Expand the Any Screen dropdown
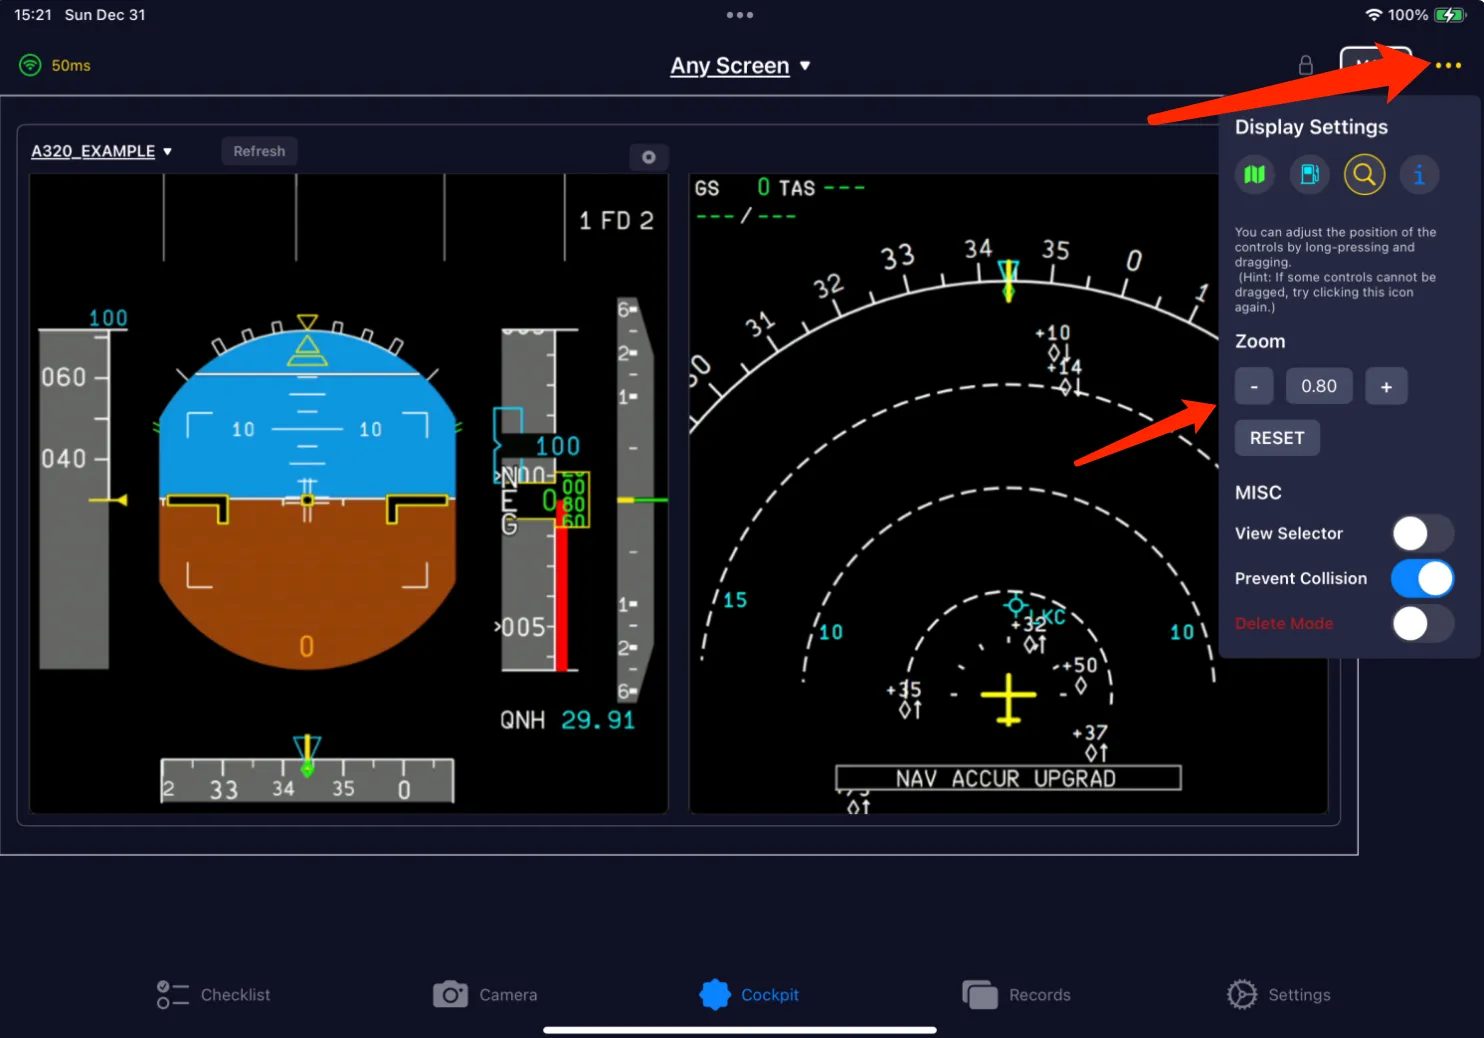Image resolution: width=1484 pixels, height=1038 pixels. [x=740, y=66]
